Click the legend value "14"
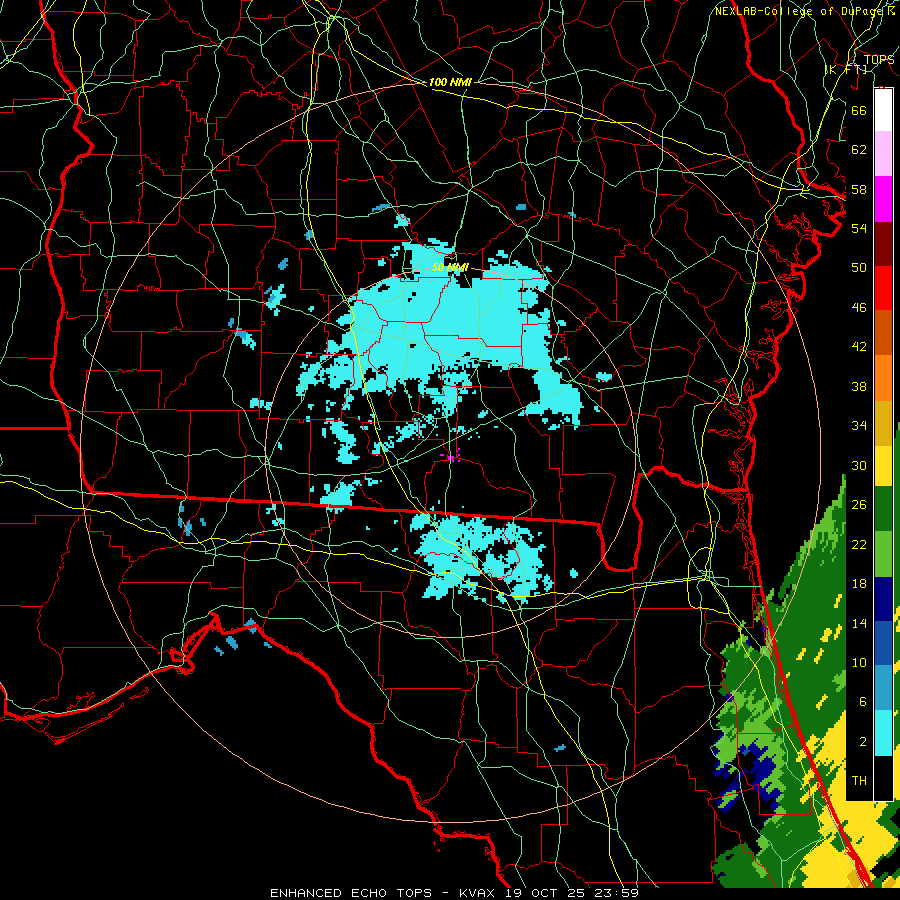The width and height of the screenshot is (900, 900). click(859, 623)
